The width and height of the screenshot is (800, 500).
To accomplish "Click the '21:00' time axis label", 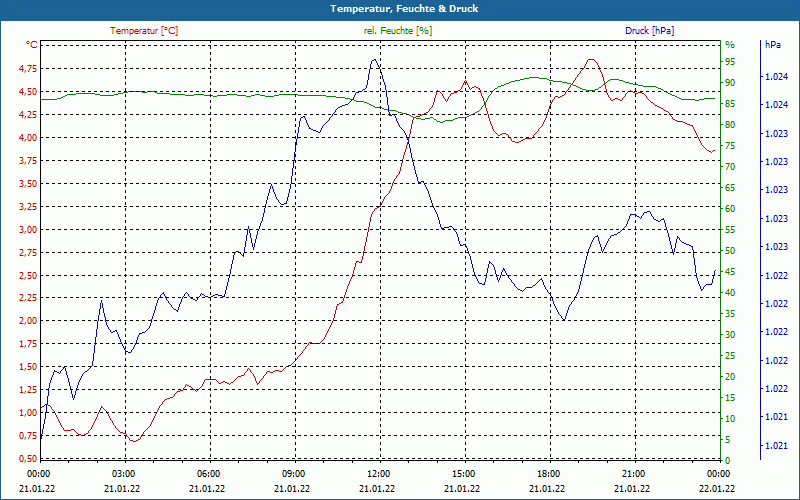I will [x=632, y=473].
